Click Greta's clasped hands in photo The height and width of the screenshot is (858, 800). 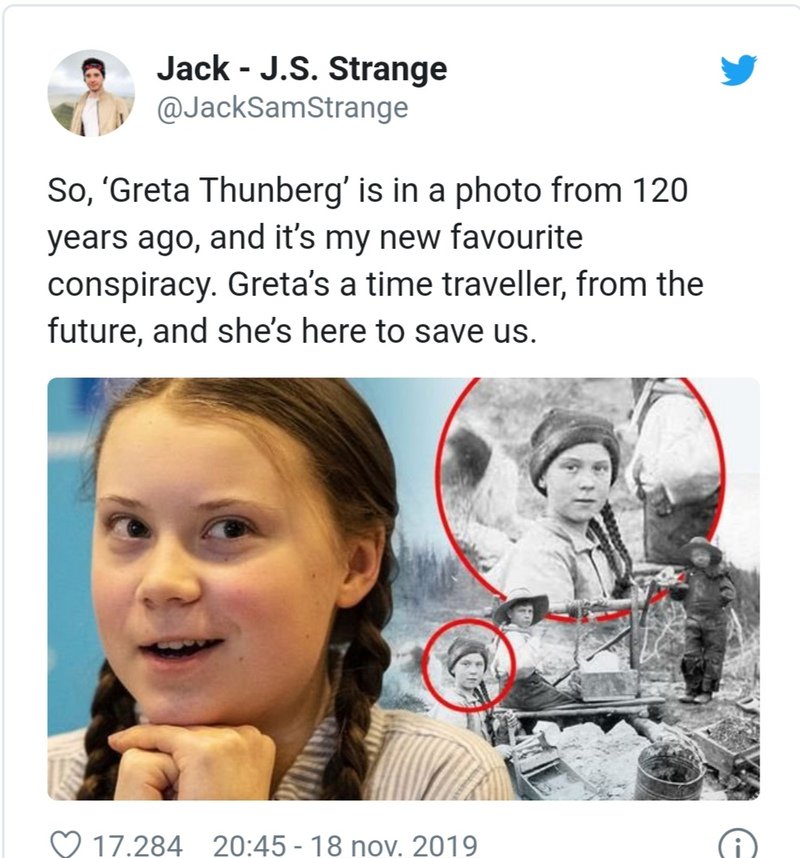(192, 763)
